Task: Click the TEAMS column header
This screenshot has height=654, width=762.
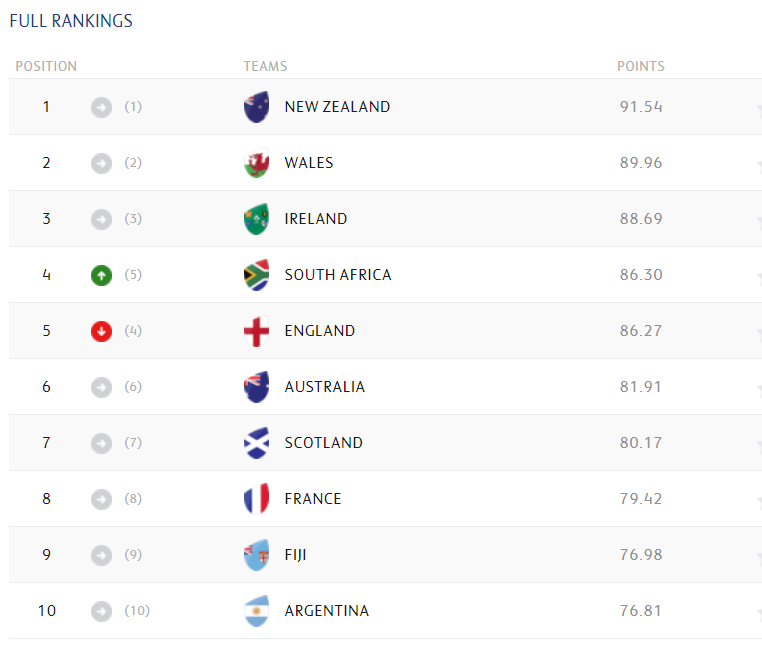Action: [x=265, y=67]
